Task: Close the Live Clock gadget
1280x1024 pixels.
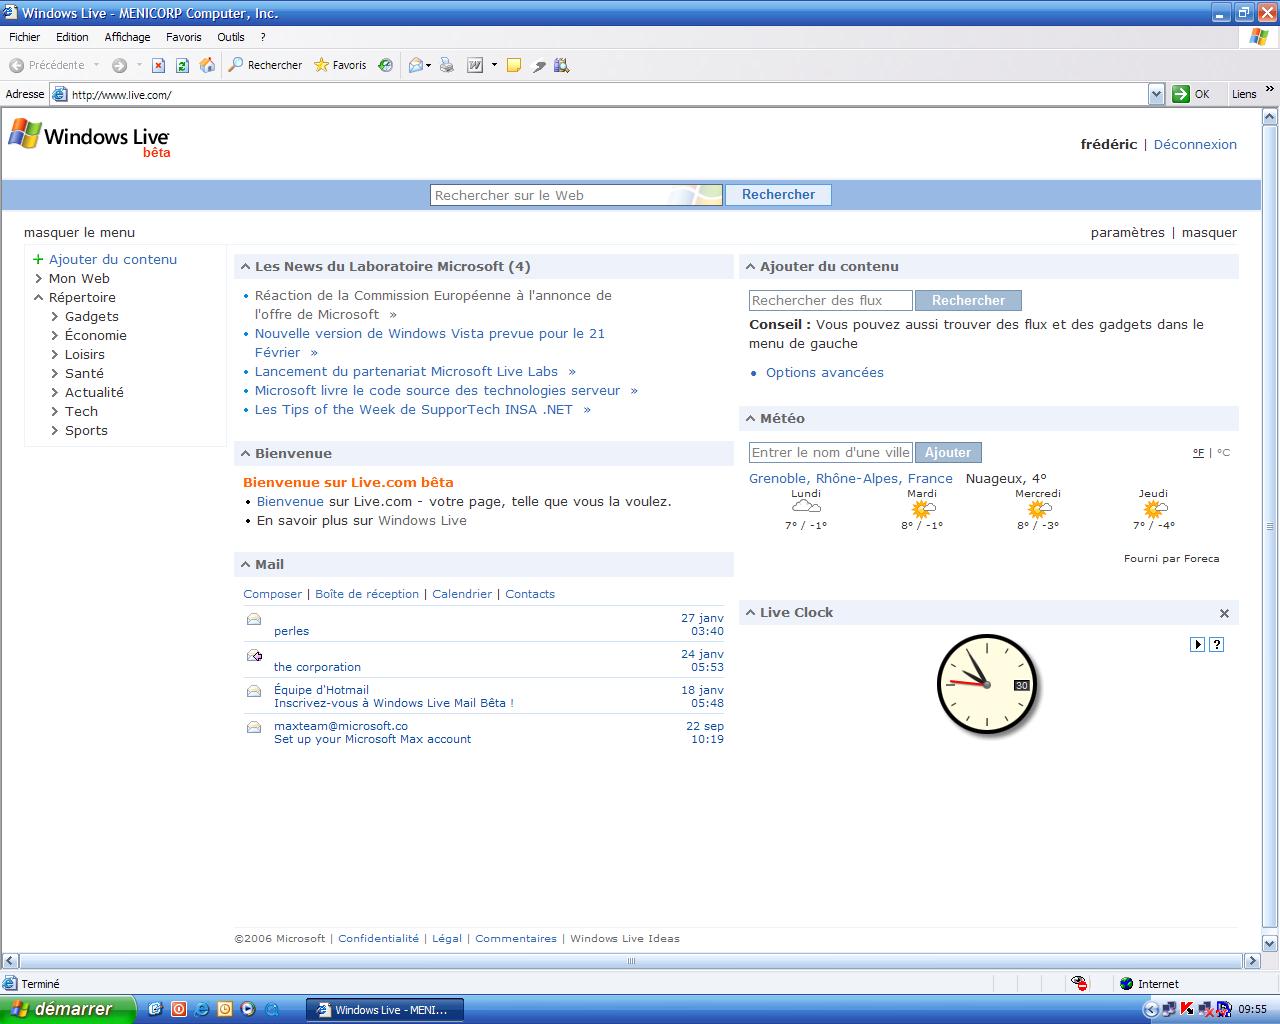Action: point(1224,613)
